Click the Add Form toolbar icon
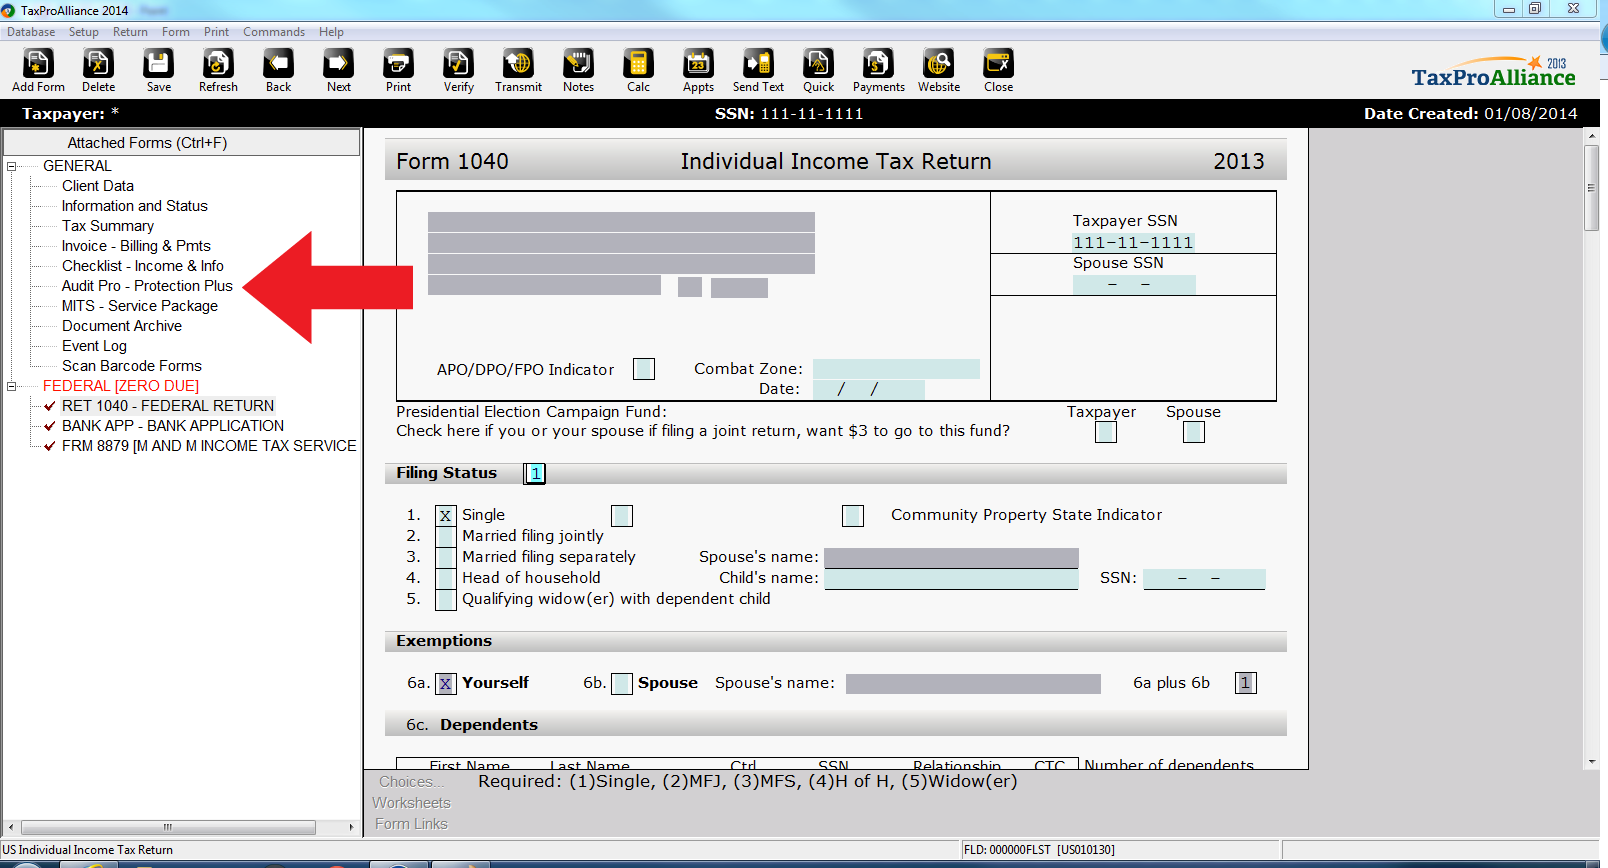The width and height of the screenshot is (1608, 868). click(38, 71)
